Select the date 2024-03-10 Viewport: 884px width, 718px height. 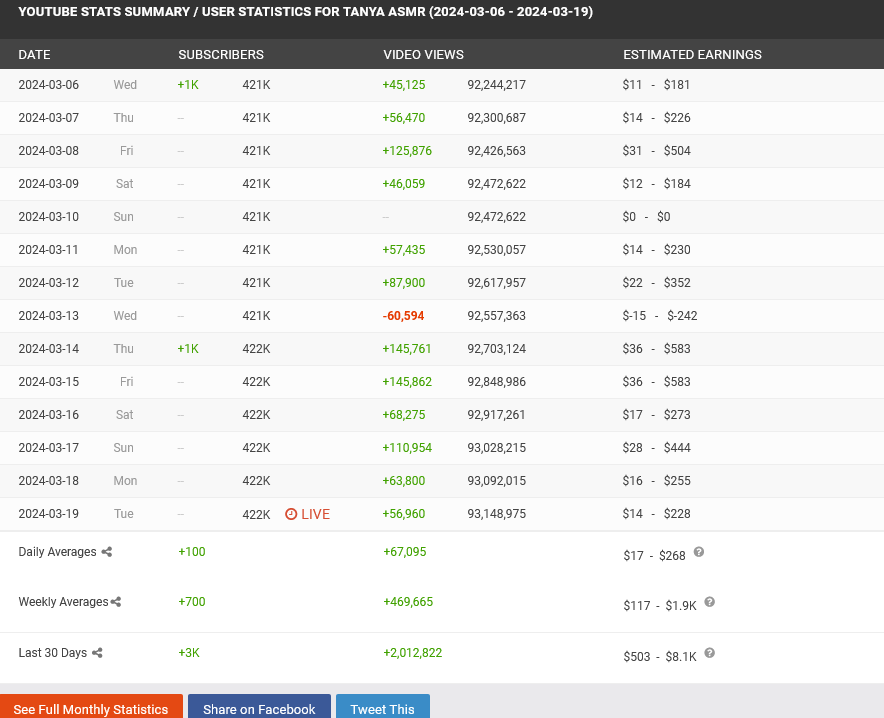48,216
